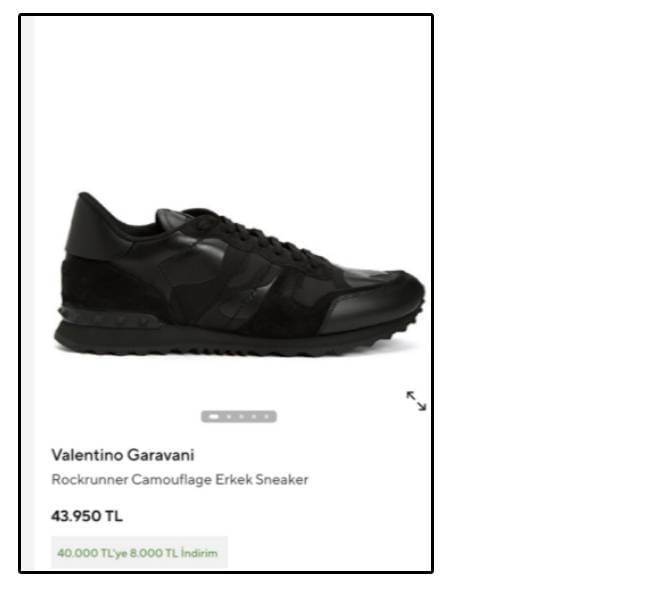Click the word Sneaker in the product title
The height and width of the screenshot is (592, 650).
click(x=282, y=480)
